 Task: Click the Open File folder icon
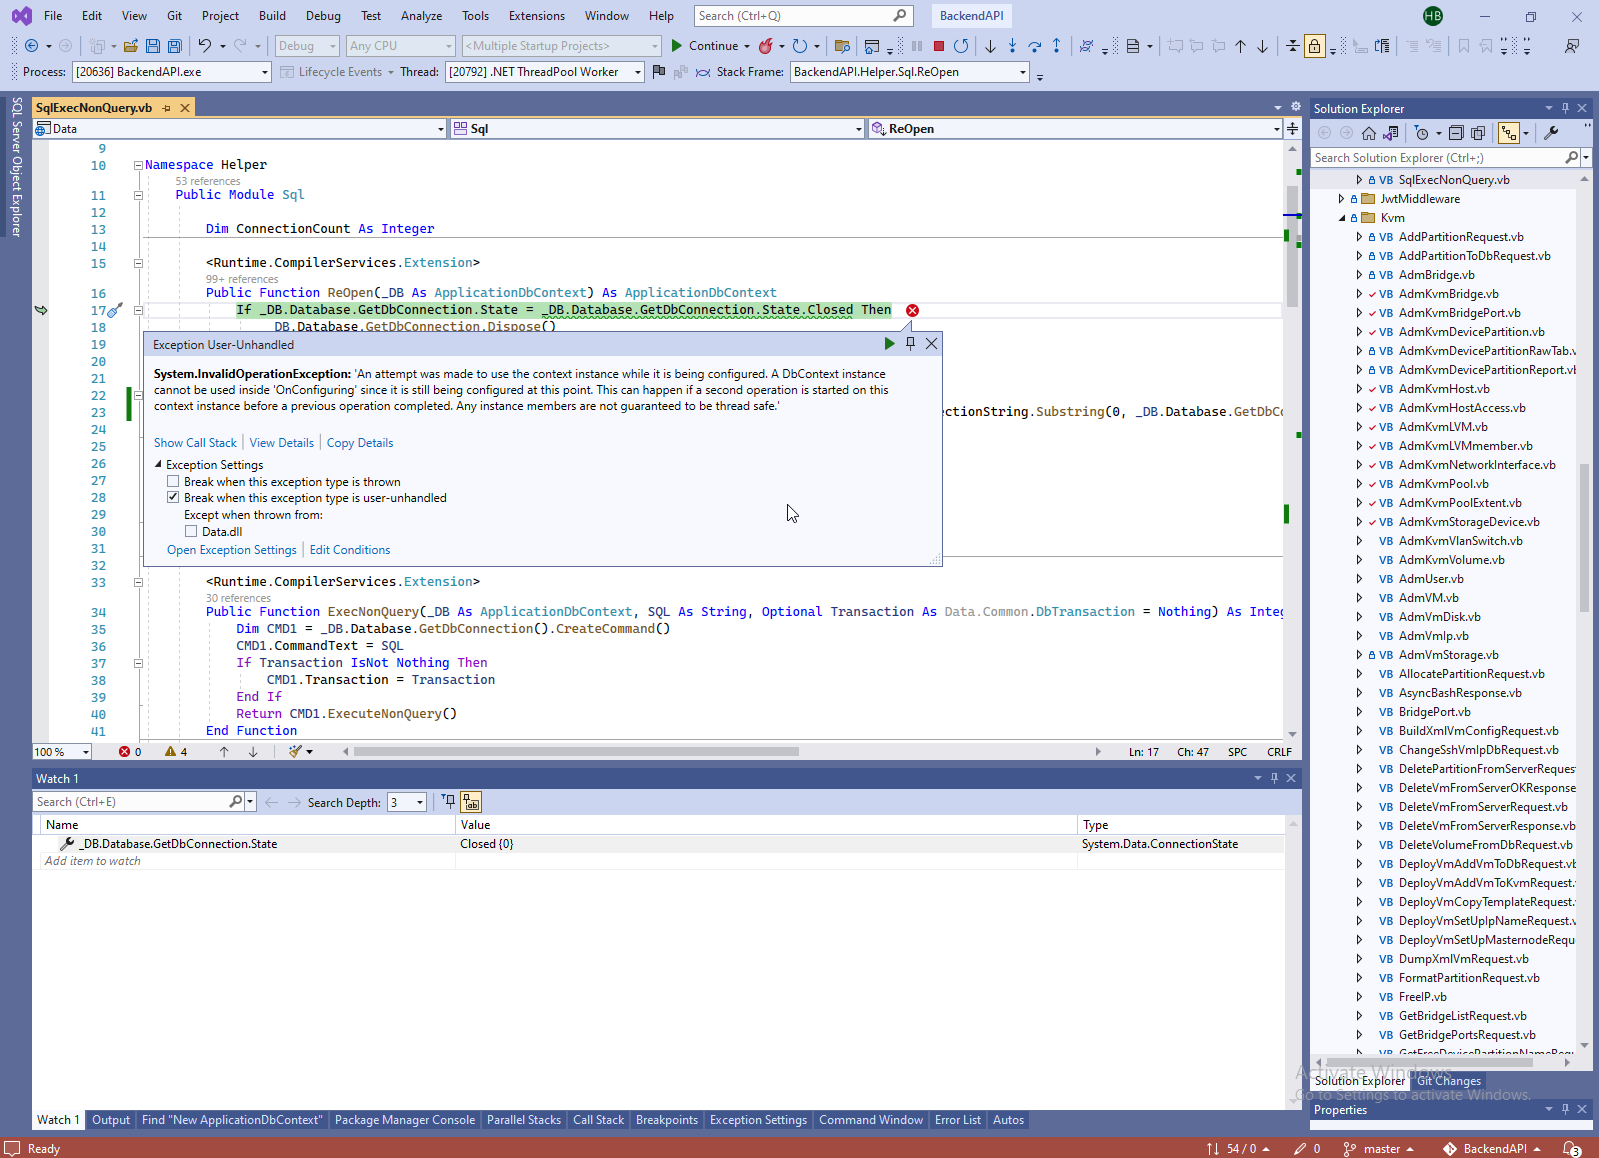coord(131,46)
